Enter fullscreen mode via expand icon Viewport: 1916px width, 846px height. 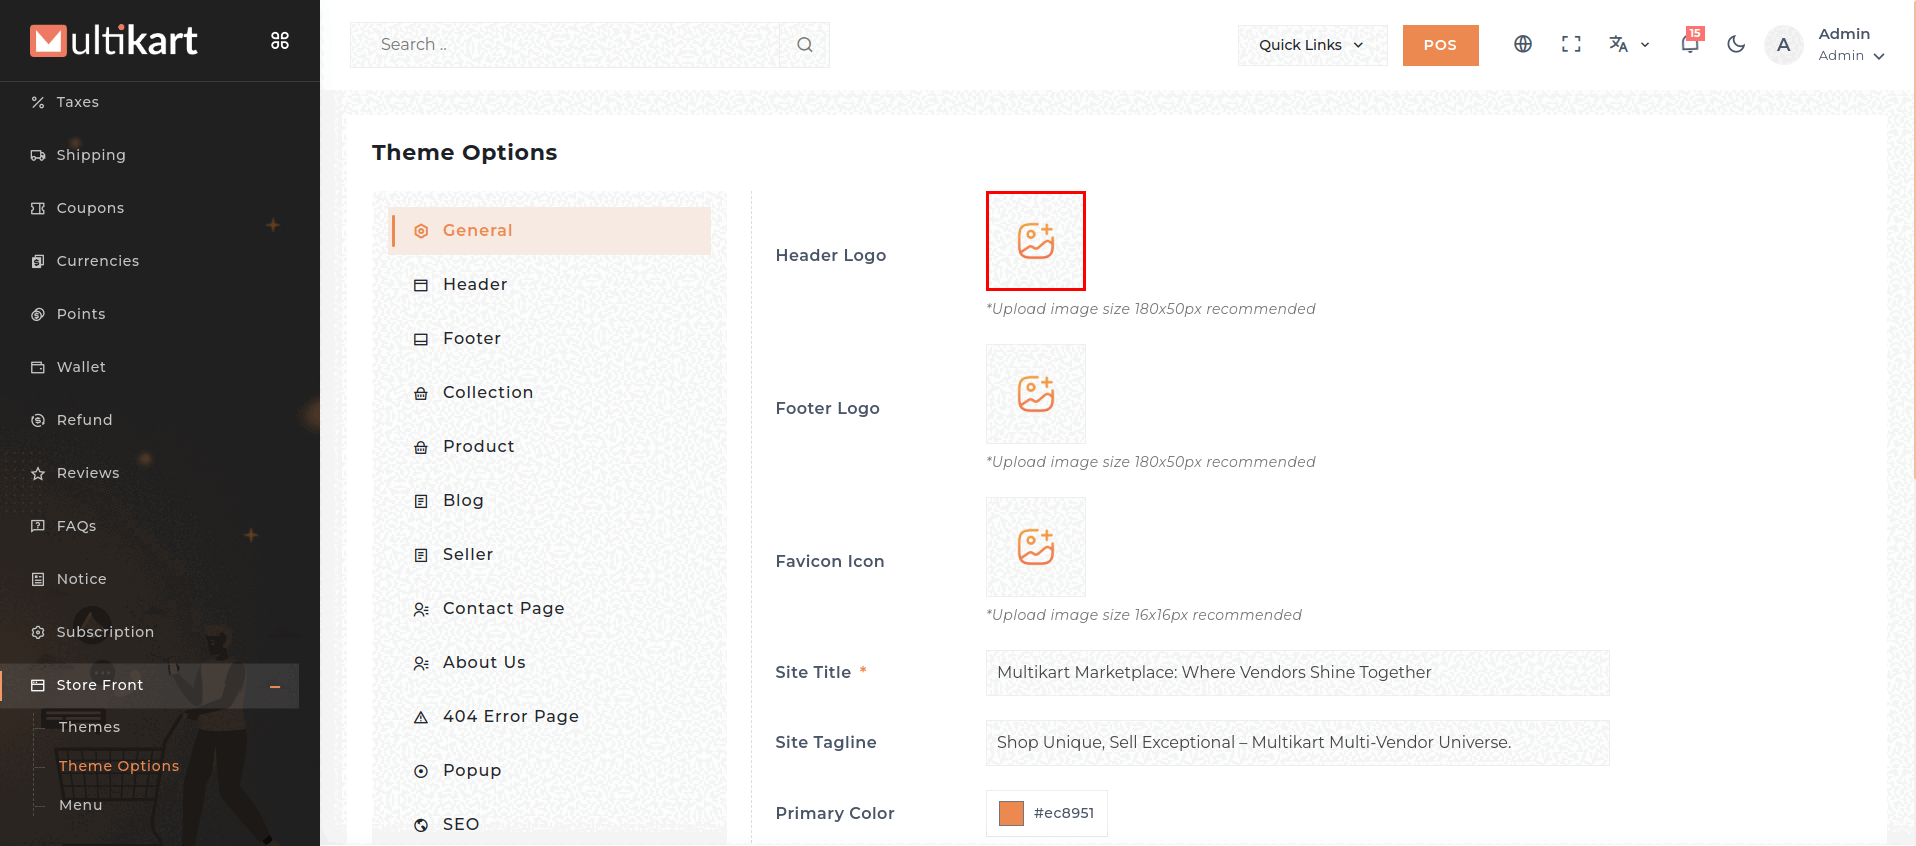click(x=1571, y=44)
